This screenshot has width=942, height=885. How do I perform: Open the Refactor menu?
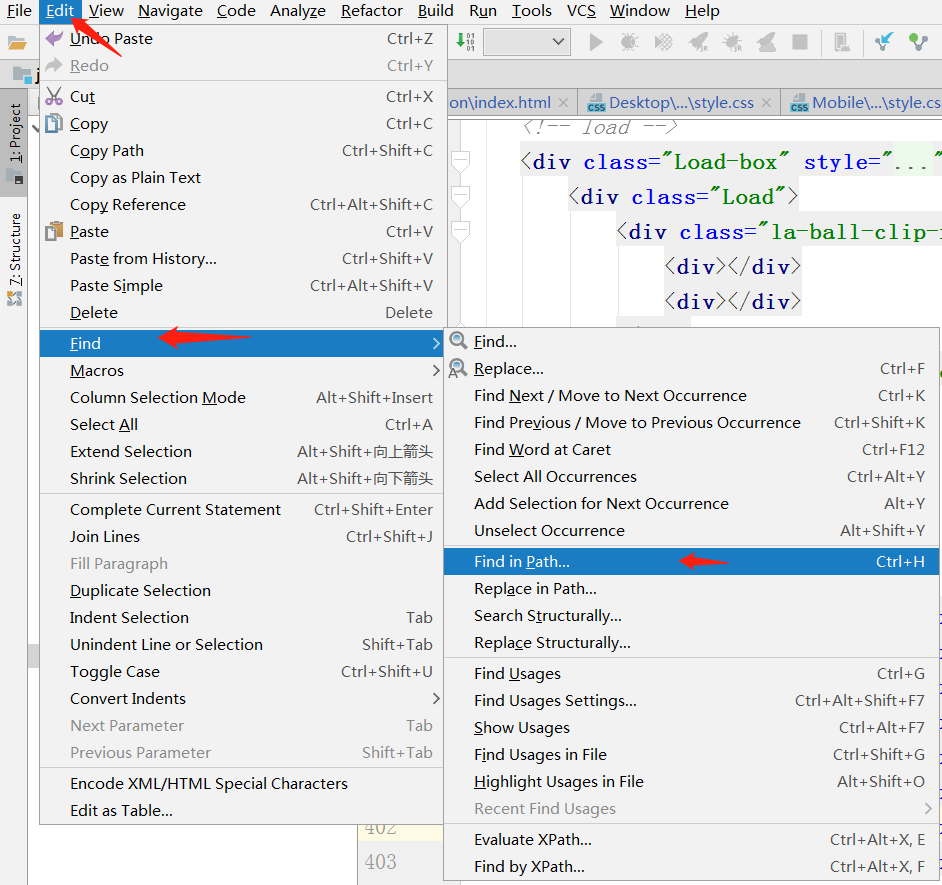tap(371, 11)
